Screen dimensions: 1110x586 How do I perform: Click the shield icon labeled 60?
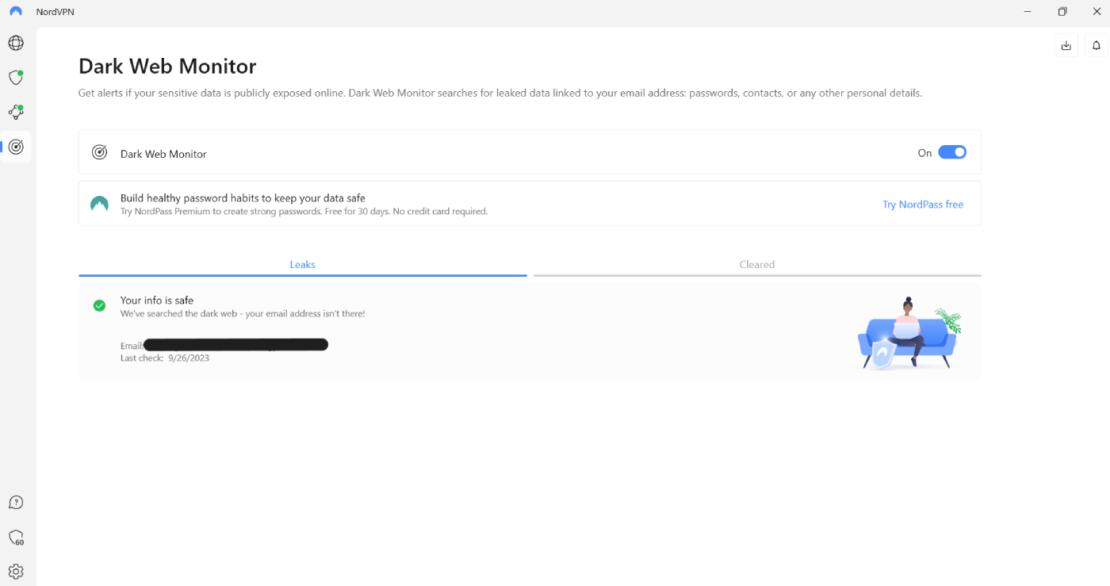(16, 538)
